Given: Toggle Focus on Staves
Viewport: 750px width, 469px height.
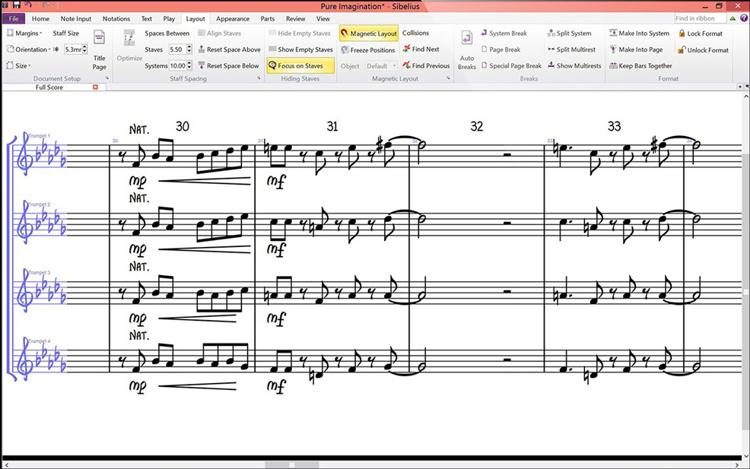Looking at the screenshot, I should 296,65.
